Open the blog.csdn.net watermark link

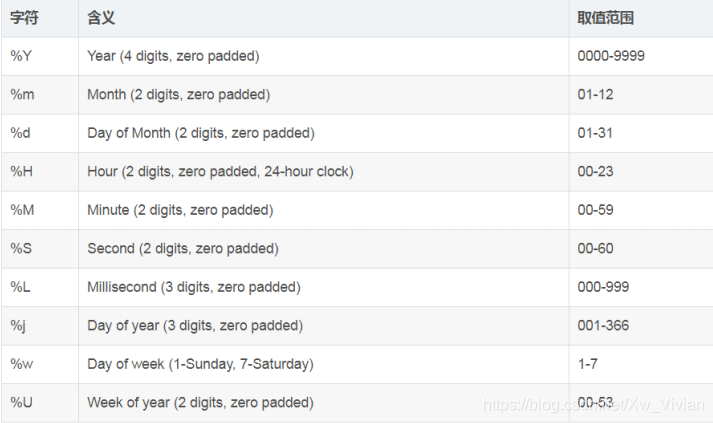593,404
